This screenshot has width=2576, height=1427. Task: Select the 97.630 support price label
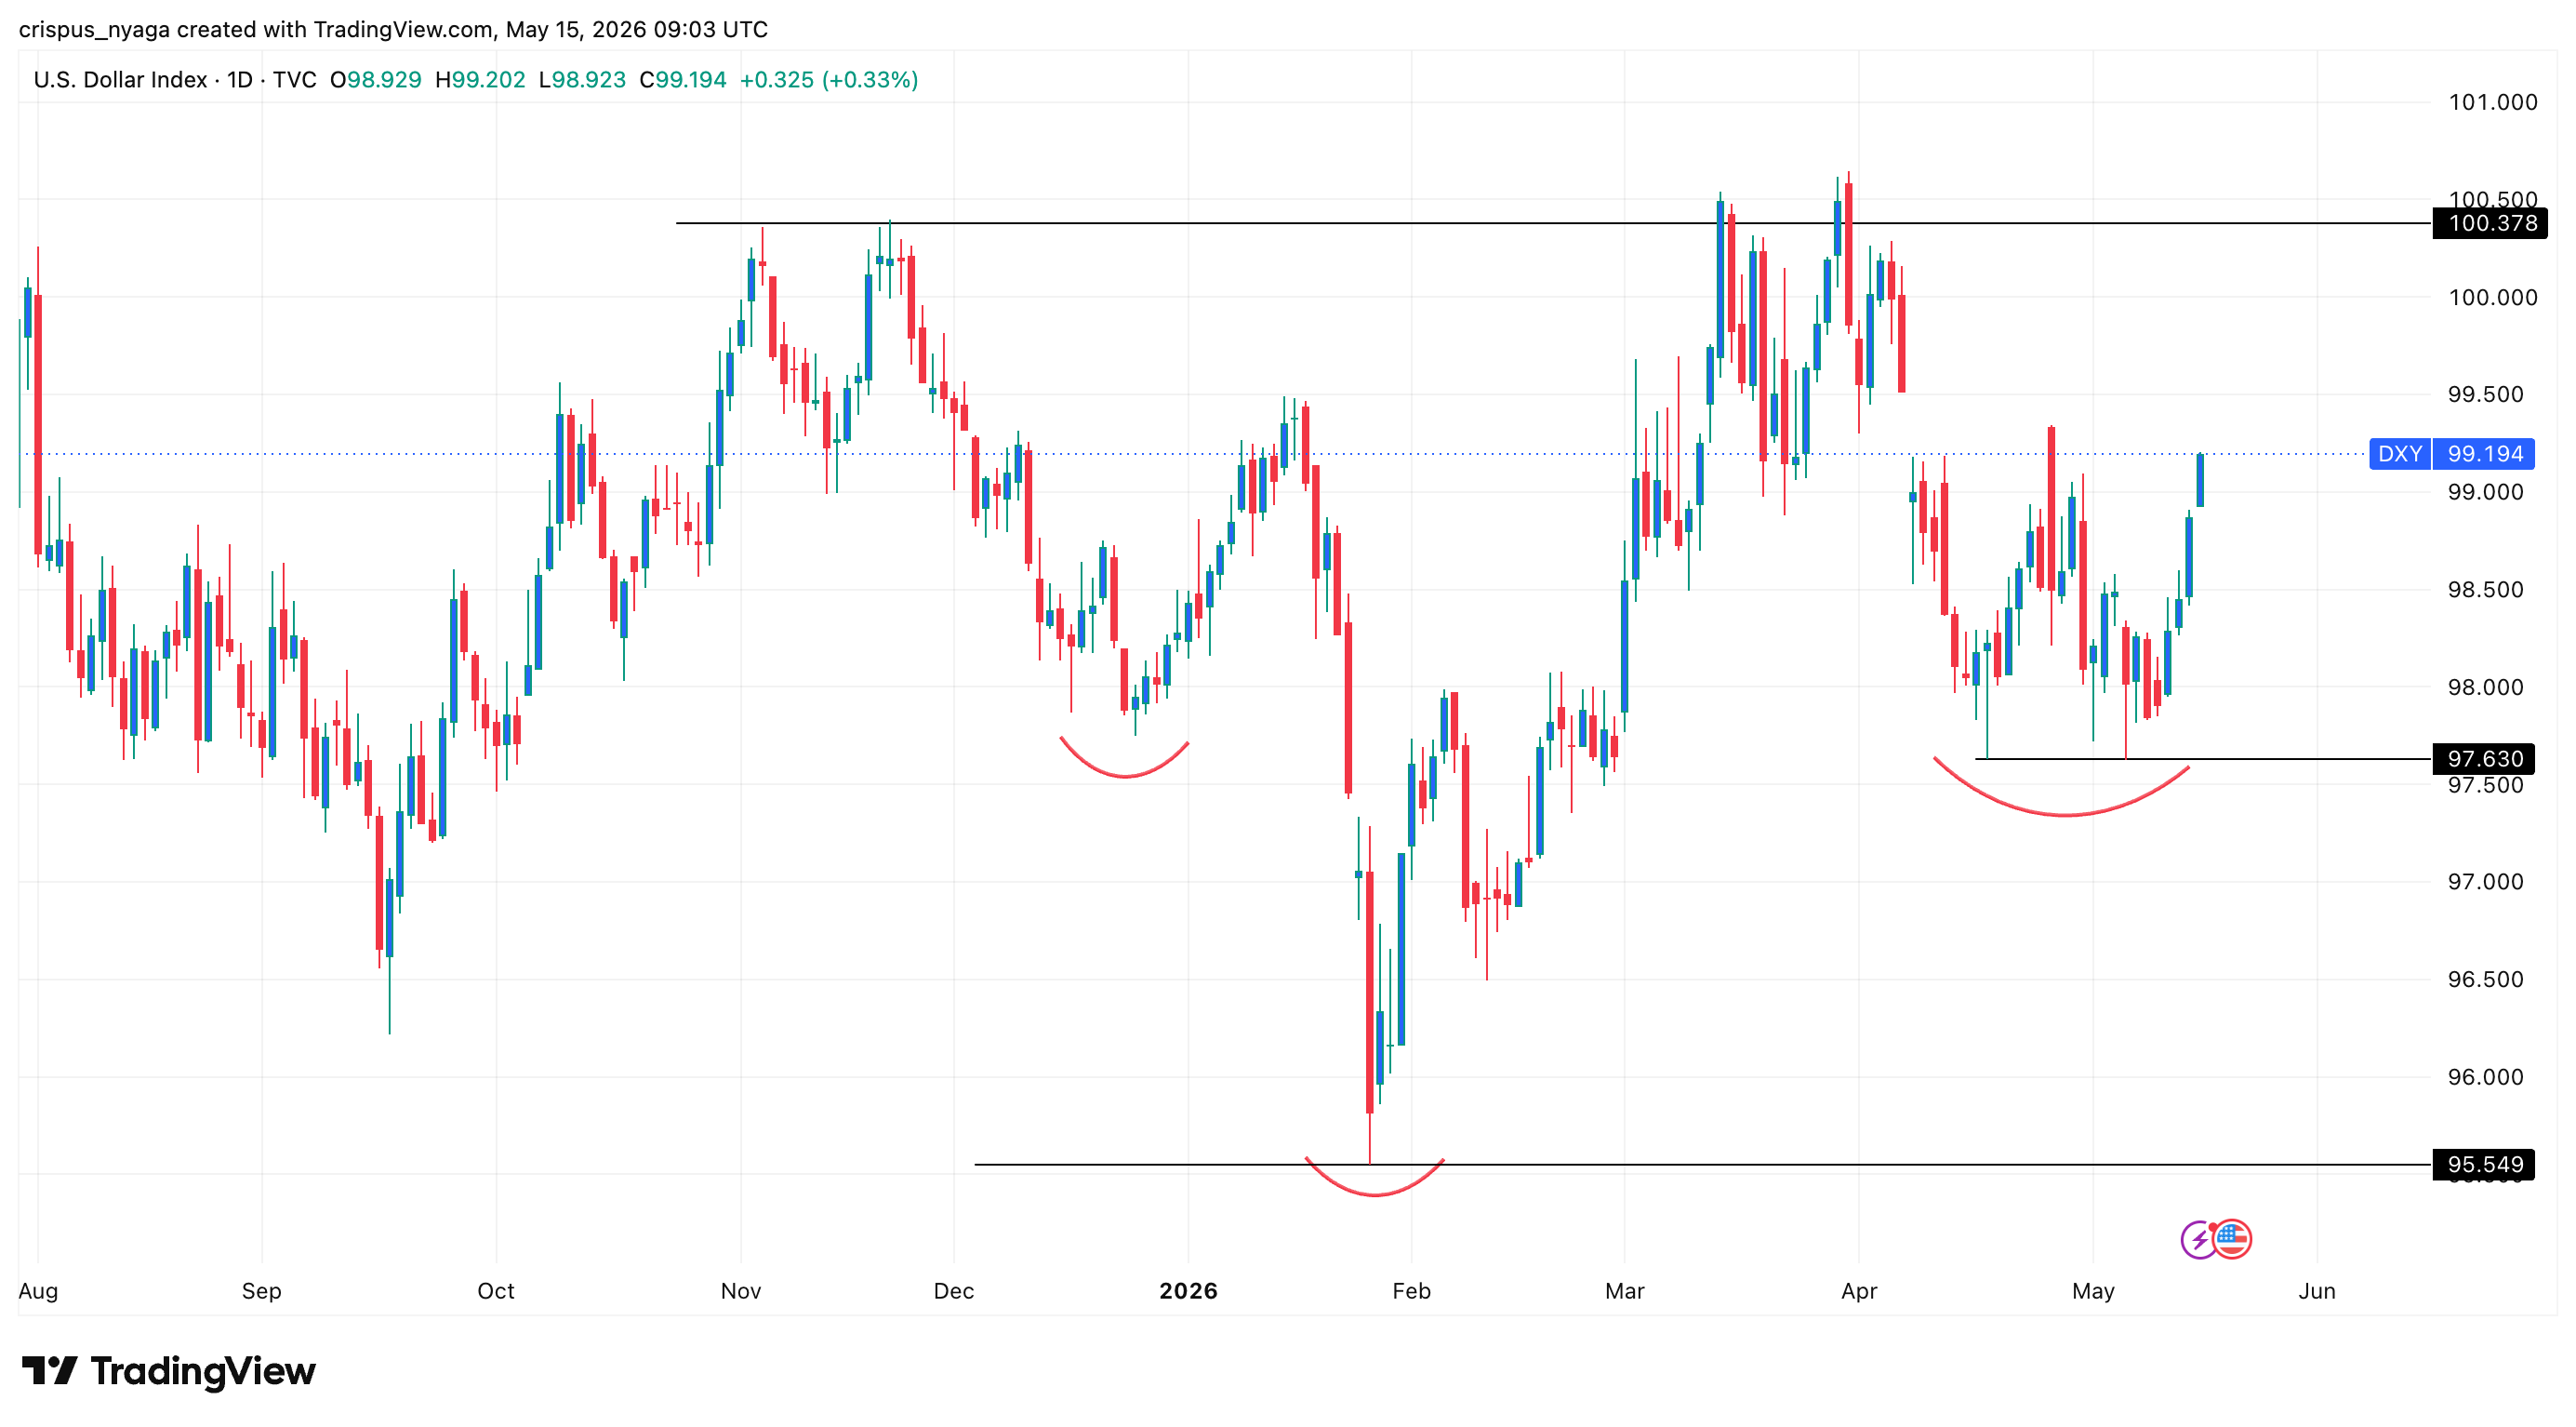tap(2483, 759)
